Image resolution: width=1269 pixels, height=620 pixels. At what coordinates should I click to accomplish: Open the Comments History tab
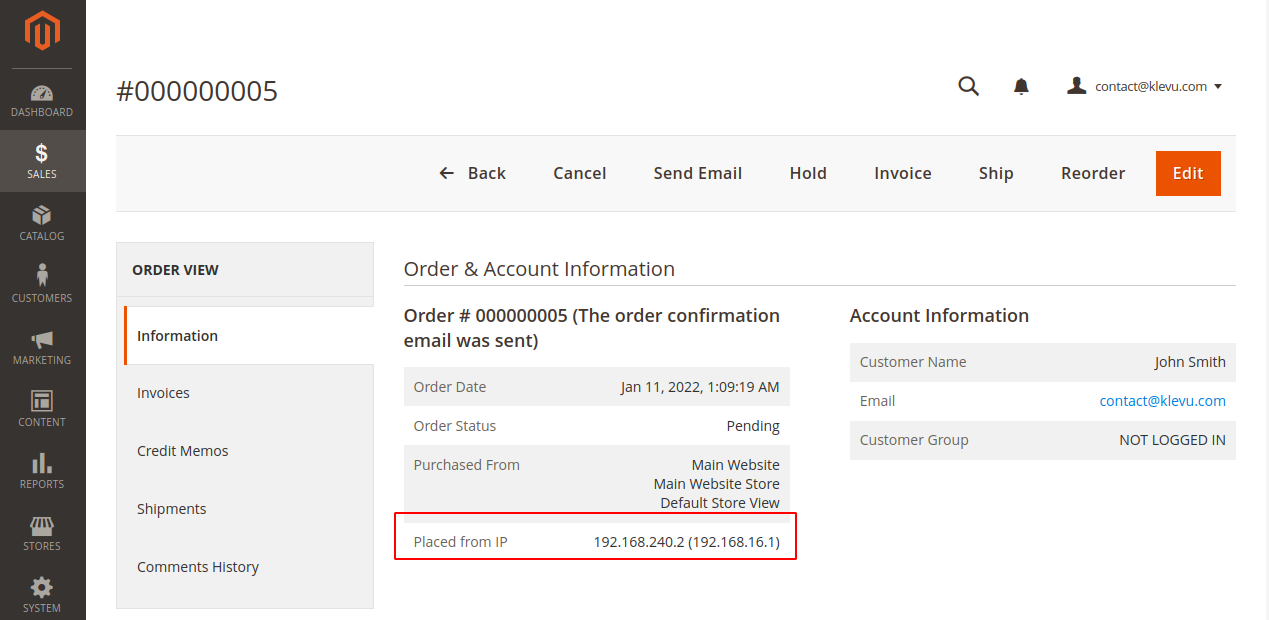coord(197,567)
